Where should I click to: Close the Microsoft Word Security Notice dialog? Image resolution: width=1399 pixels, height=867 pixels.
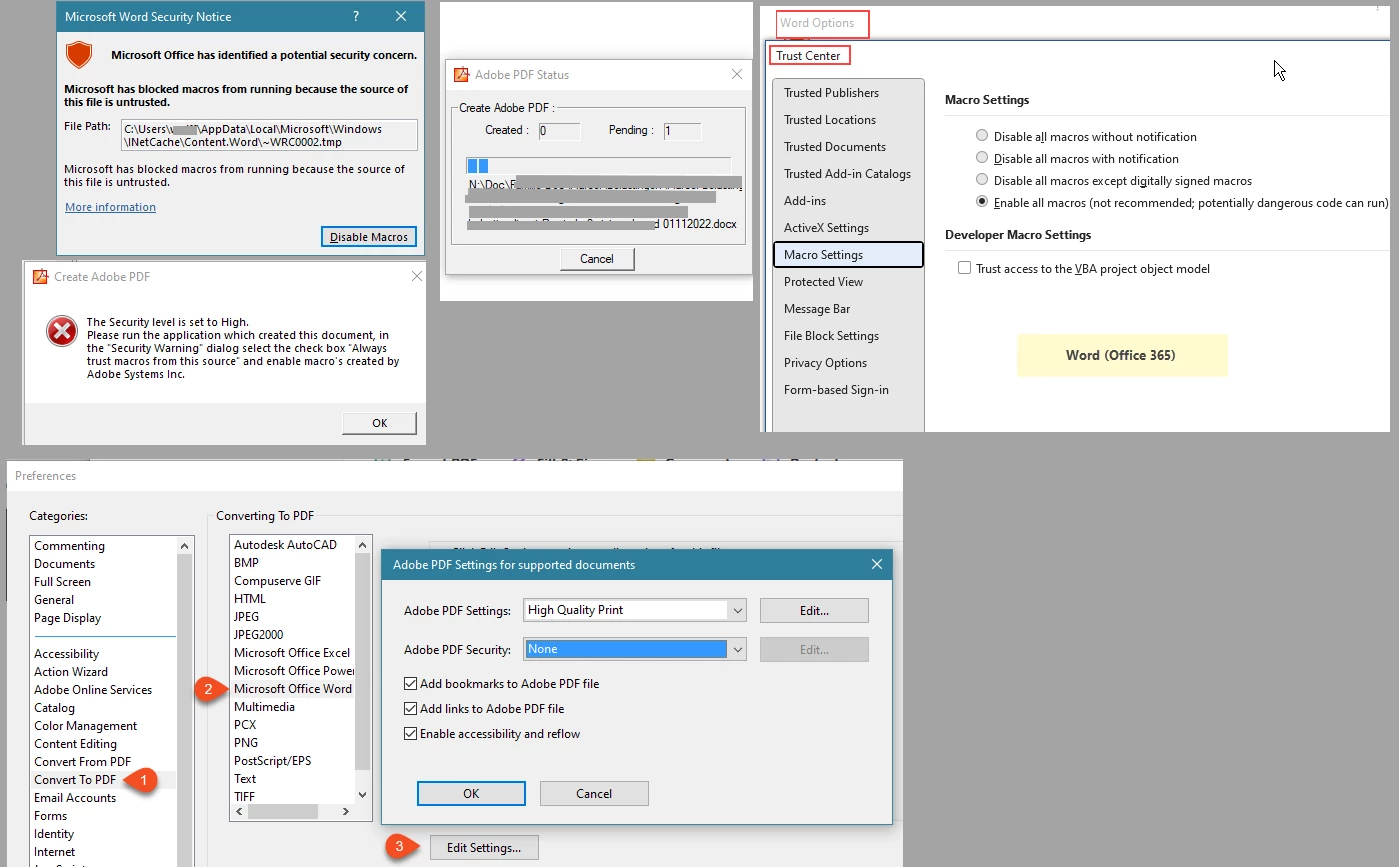401,16
